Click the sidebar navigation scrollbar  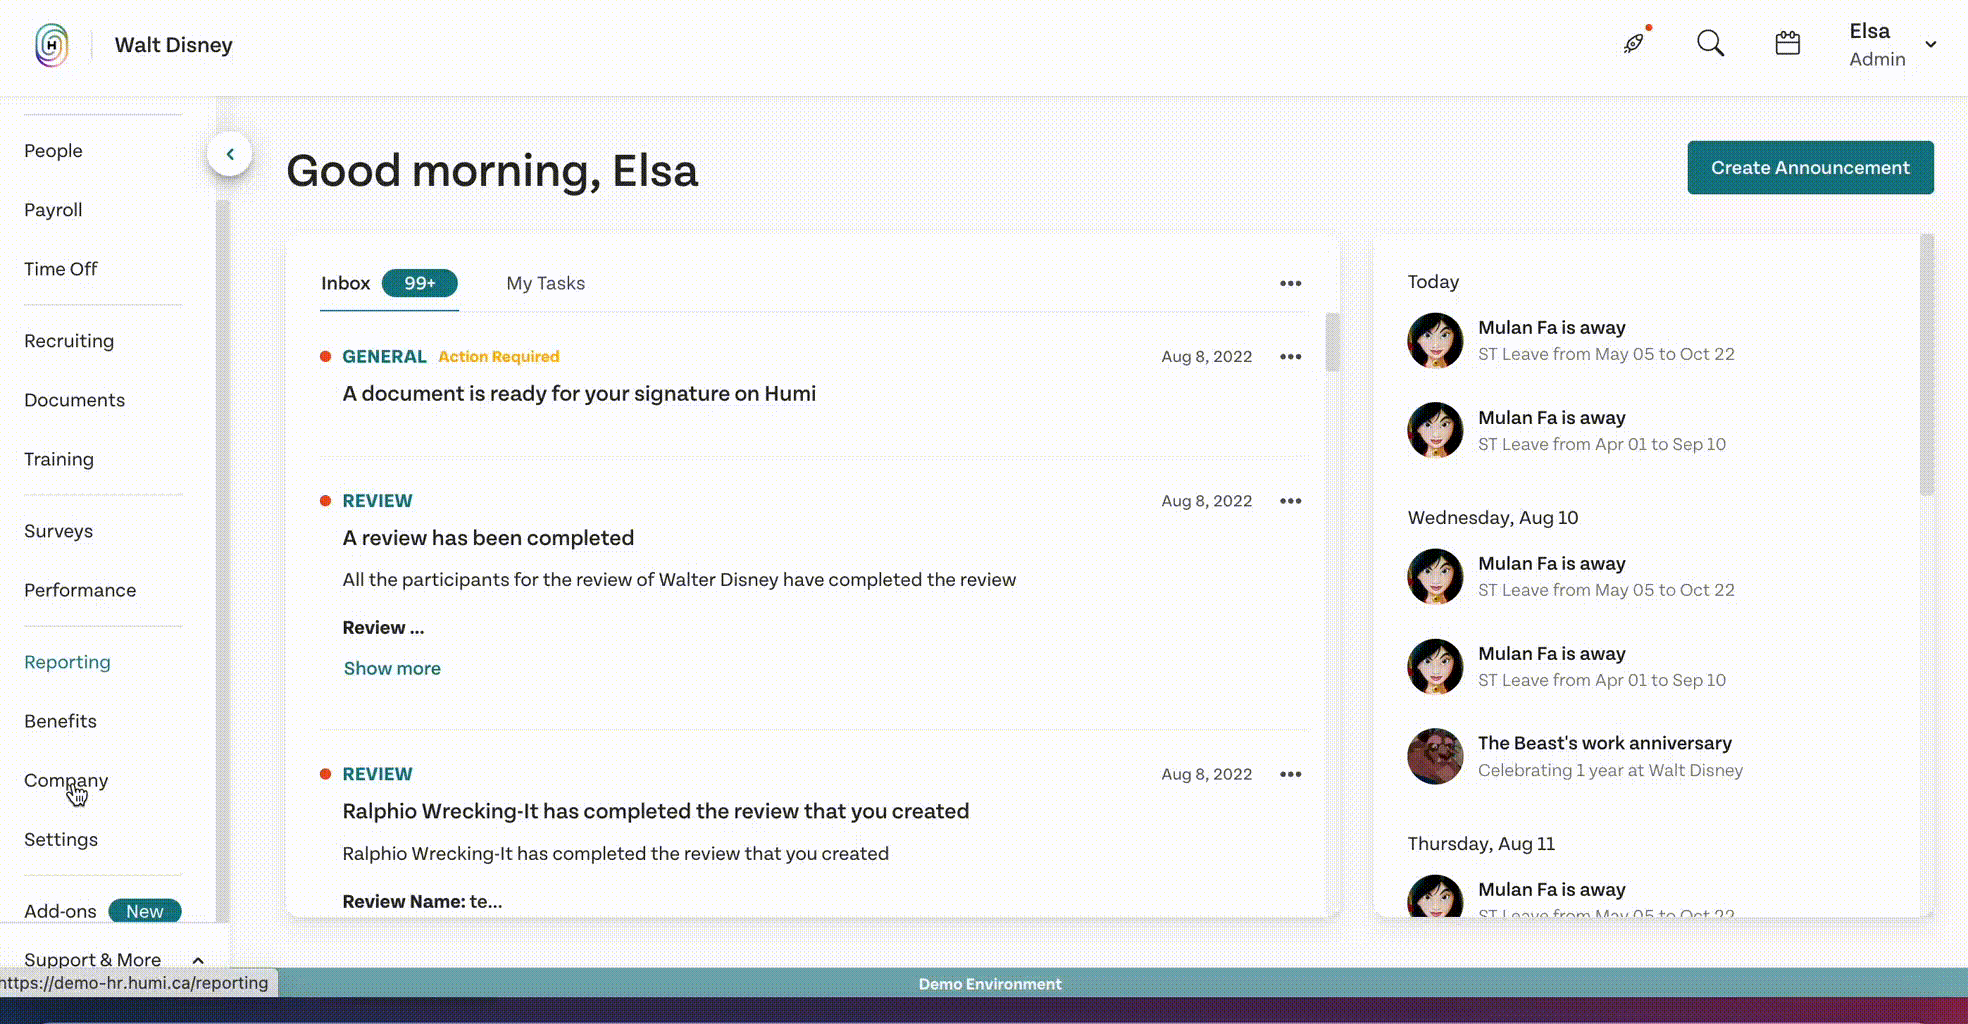pyautogui.click(x=222, y=560)
